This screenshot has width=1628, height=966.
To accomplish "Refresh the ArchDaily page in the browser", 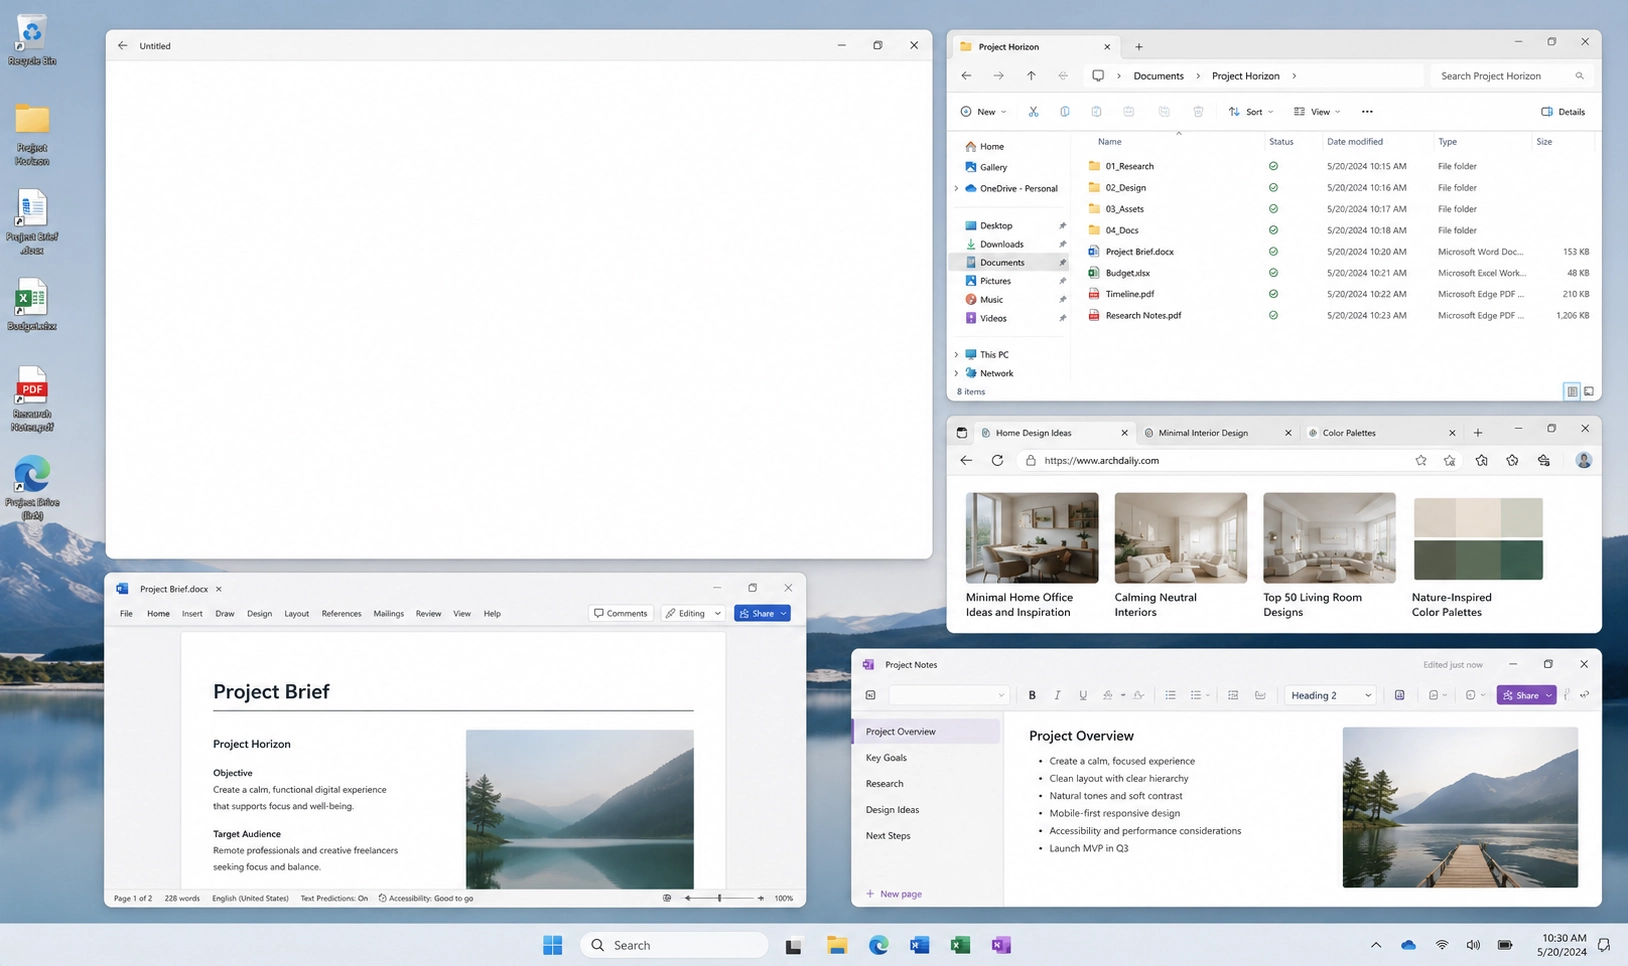I will [x=997, y=461].
